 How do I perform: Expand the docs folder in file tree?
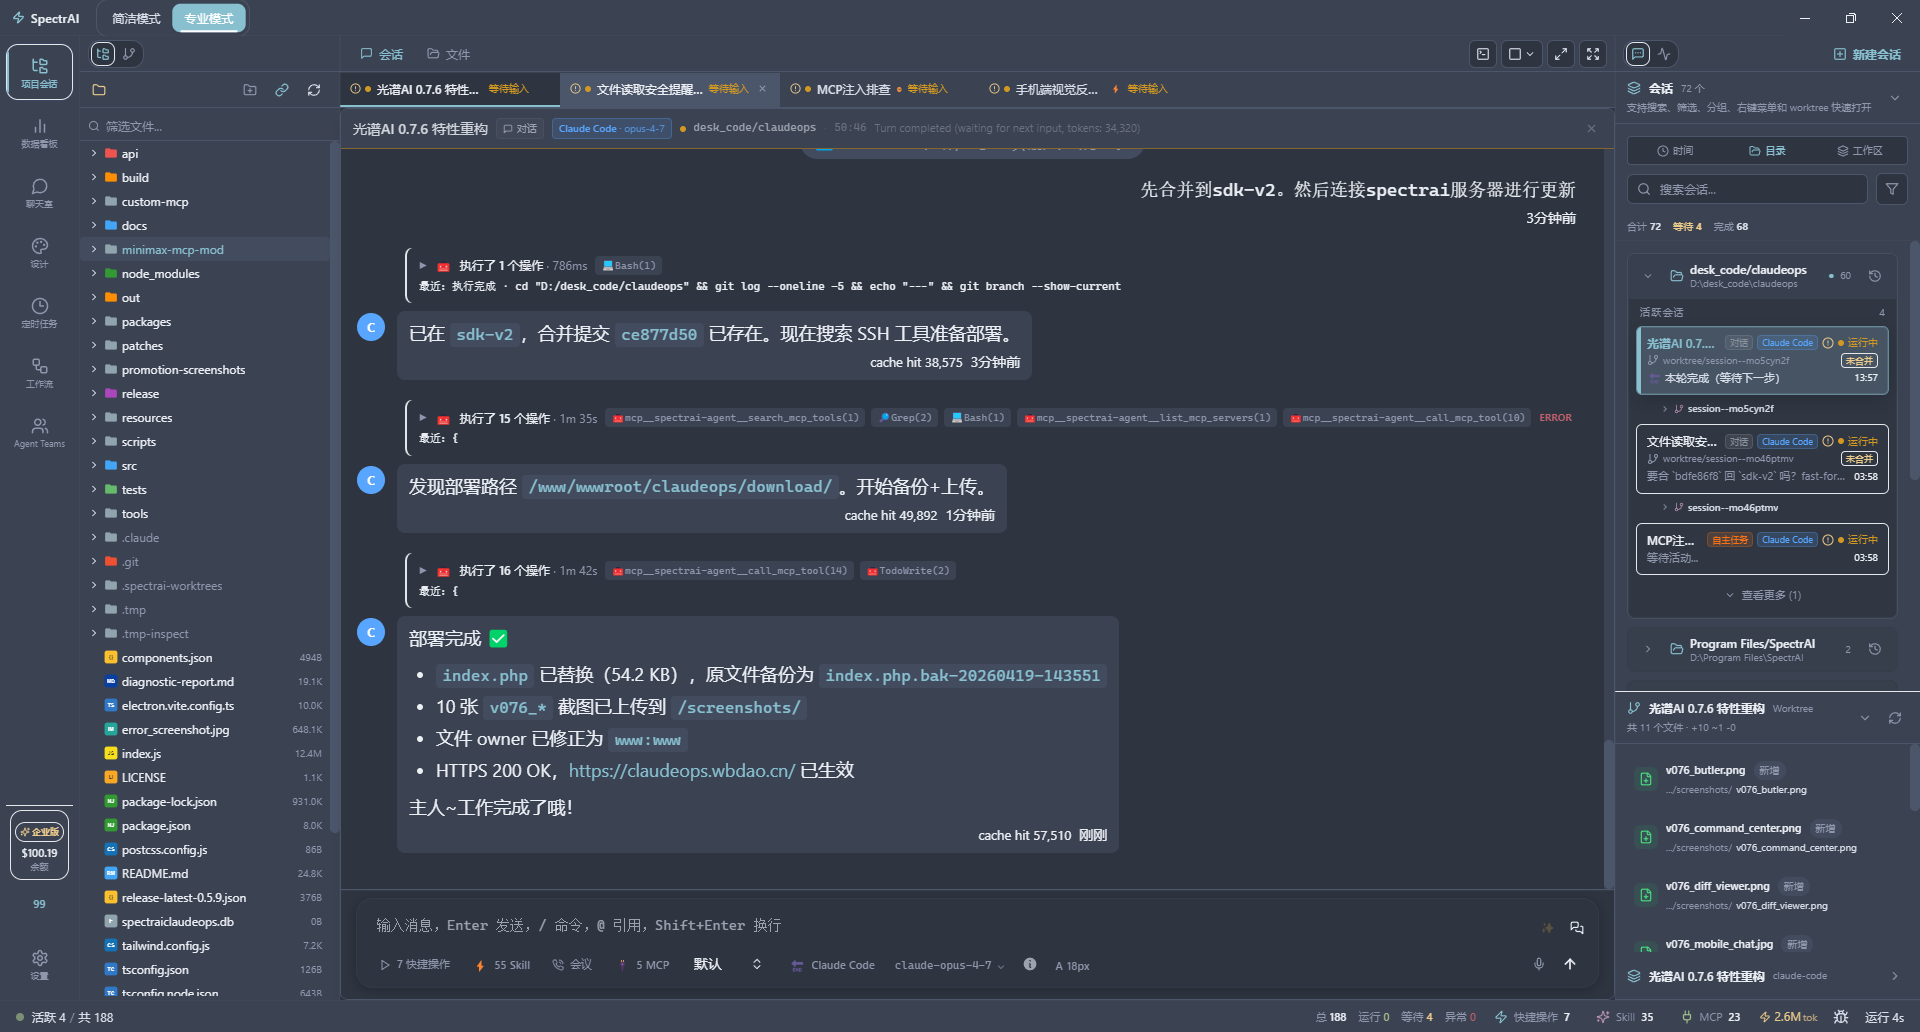[133, 225]
